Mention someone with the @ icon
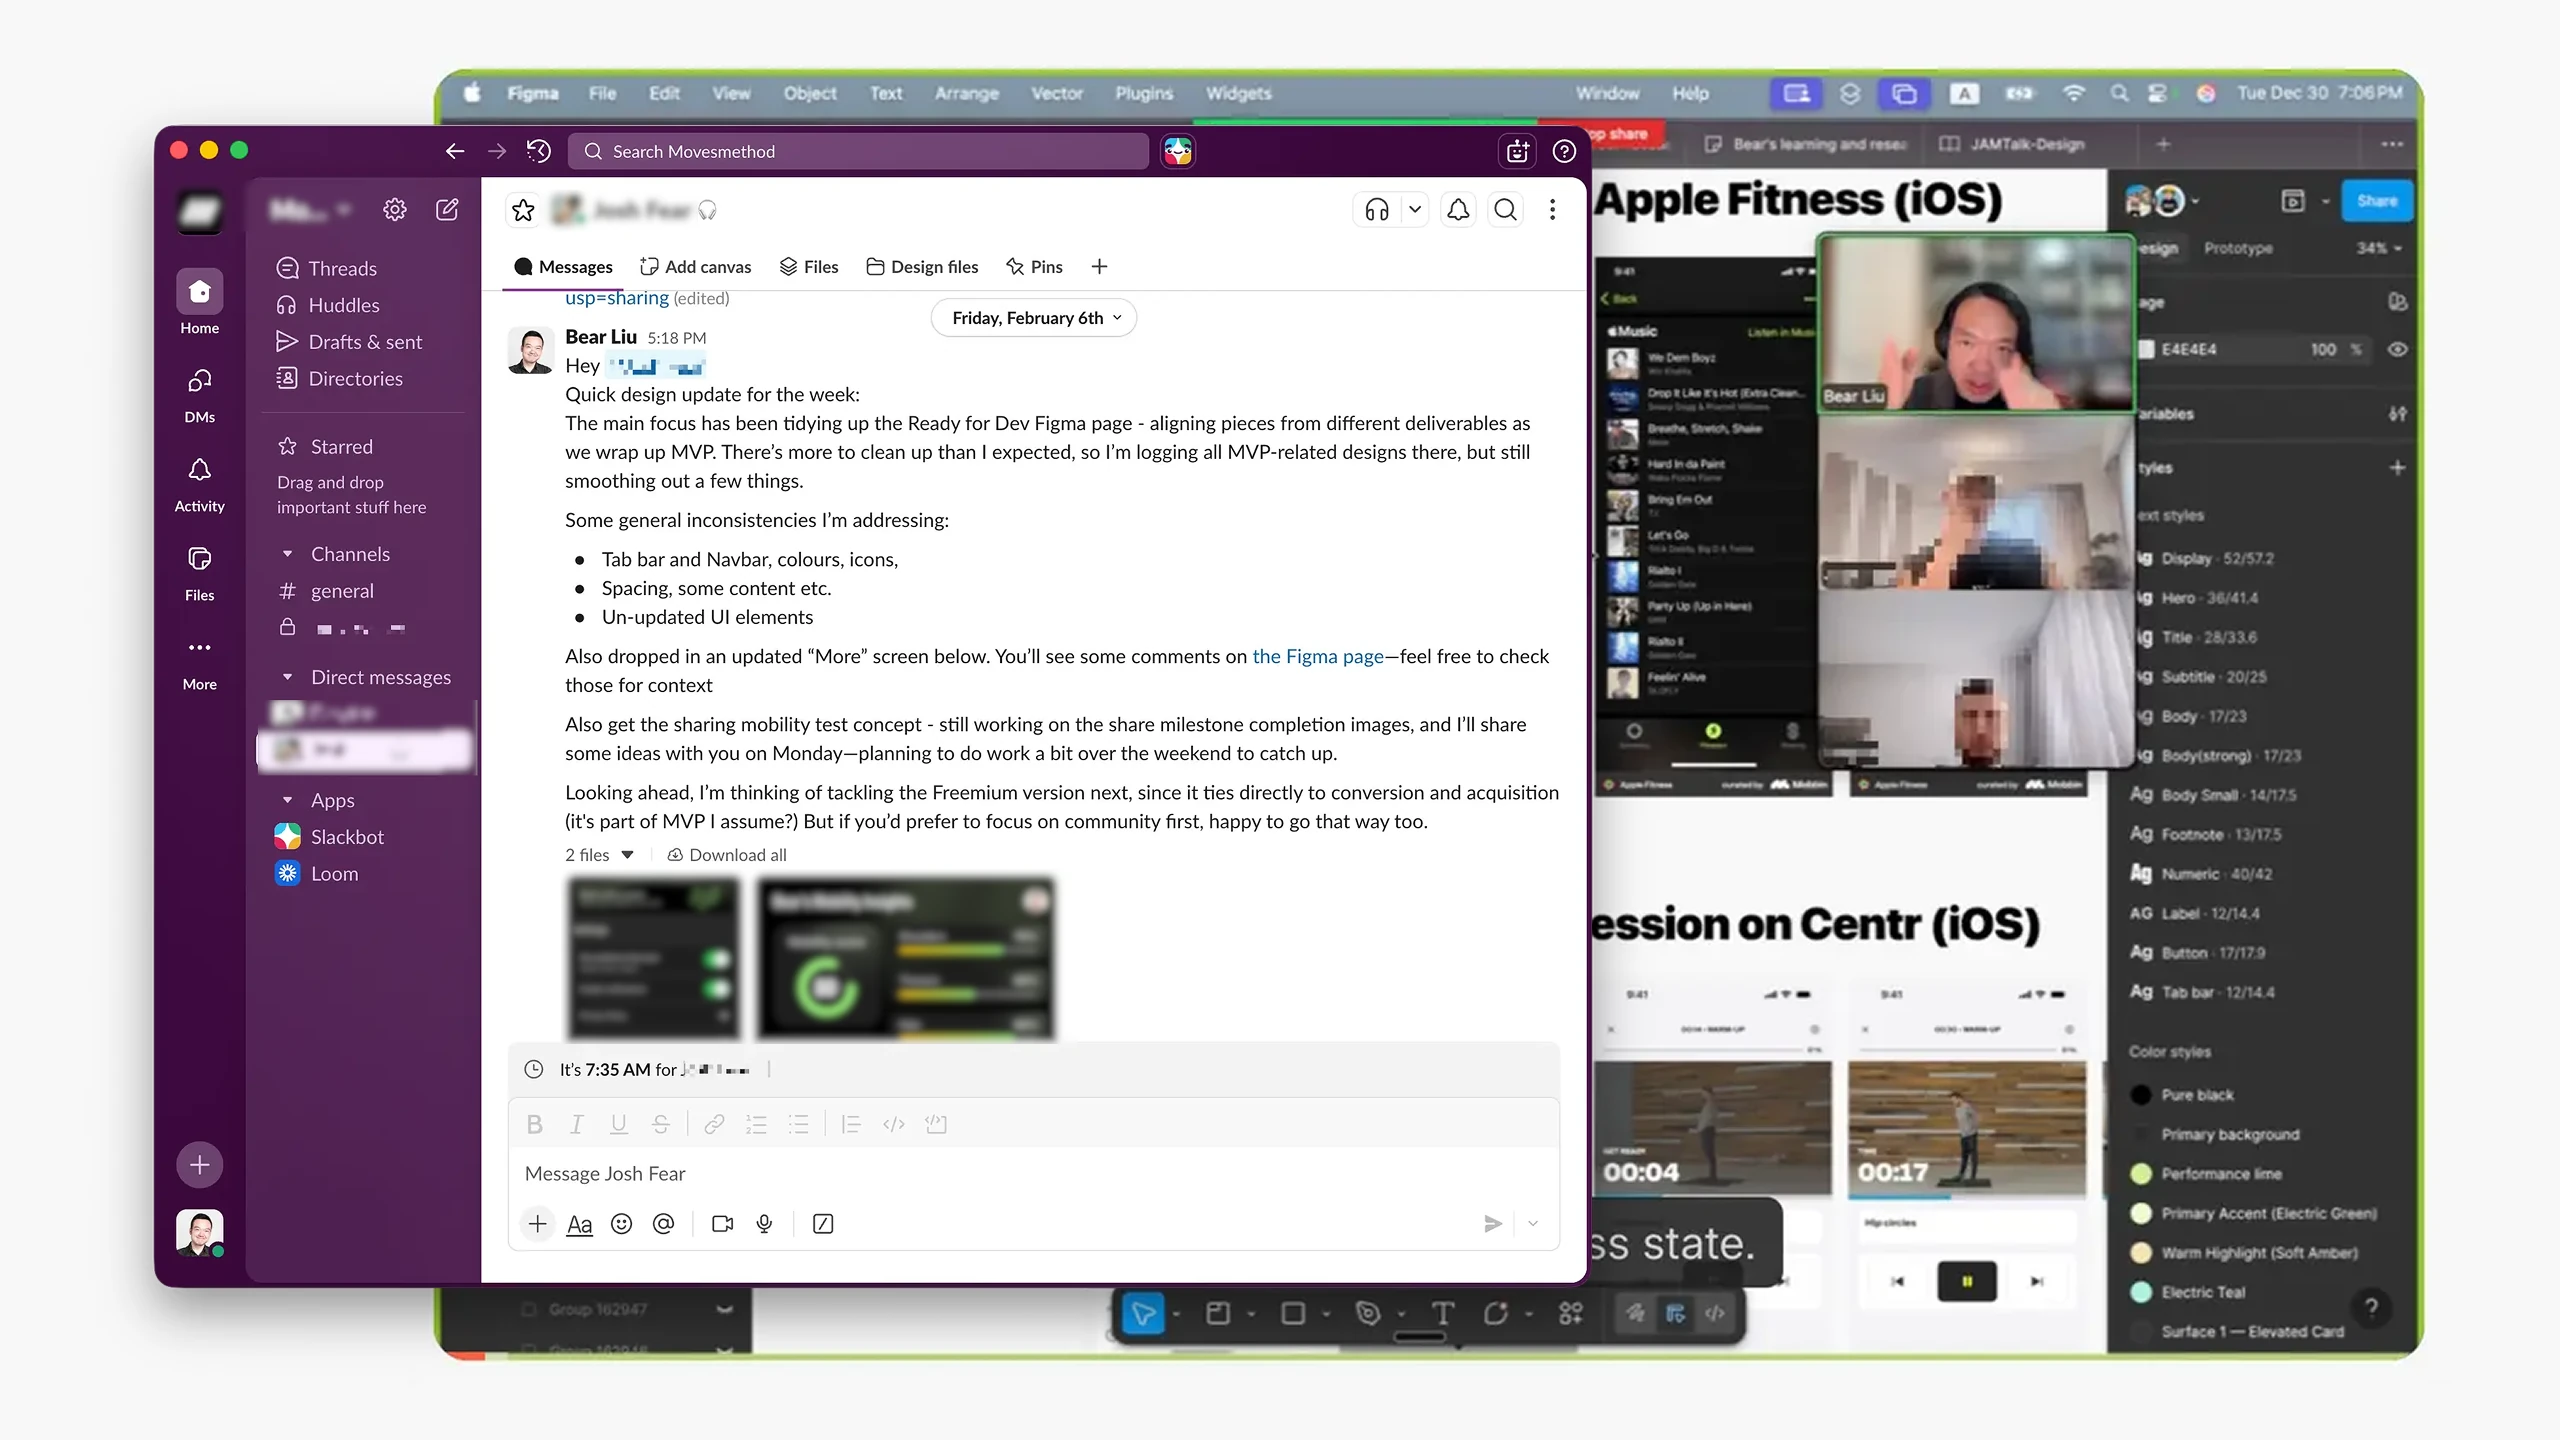 [x=663, y=1224]
